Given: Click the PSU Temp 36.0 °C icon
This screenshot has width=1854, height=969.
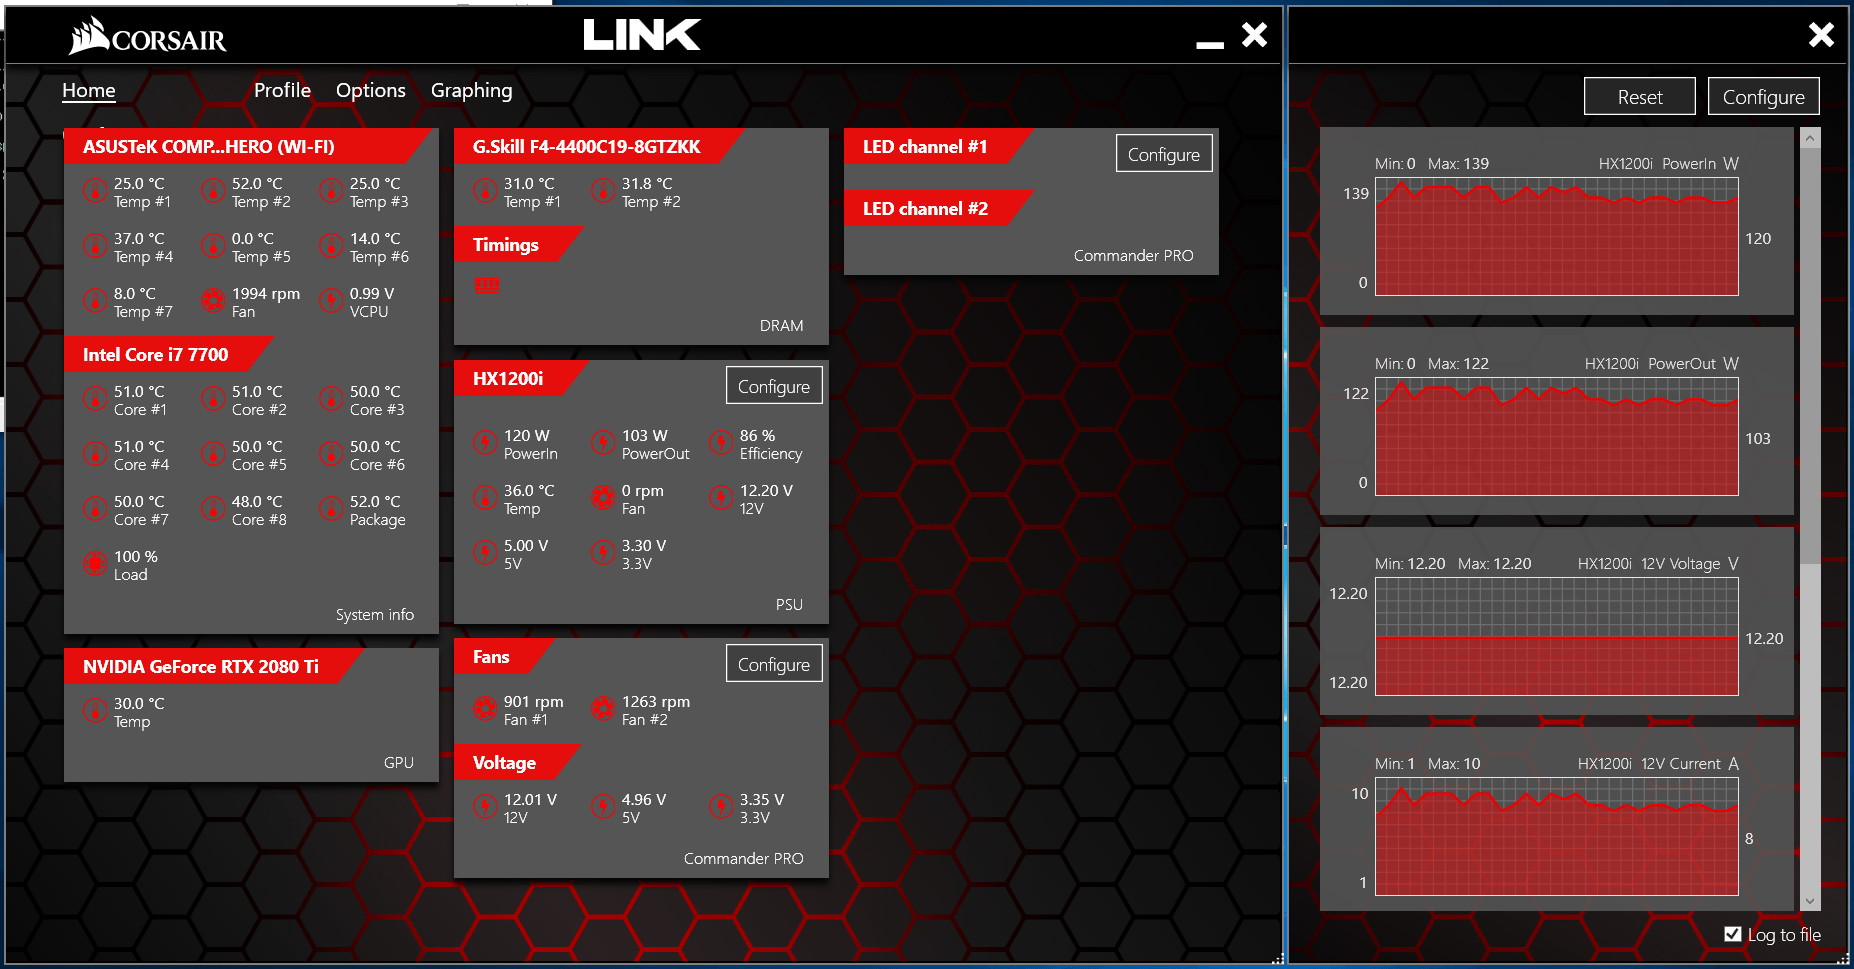Looking at the screenshot, I should click(485, 497).
